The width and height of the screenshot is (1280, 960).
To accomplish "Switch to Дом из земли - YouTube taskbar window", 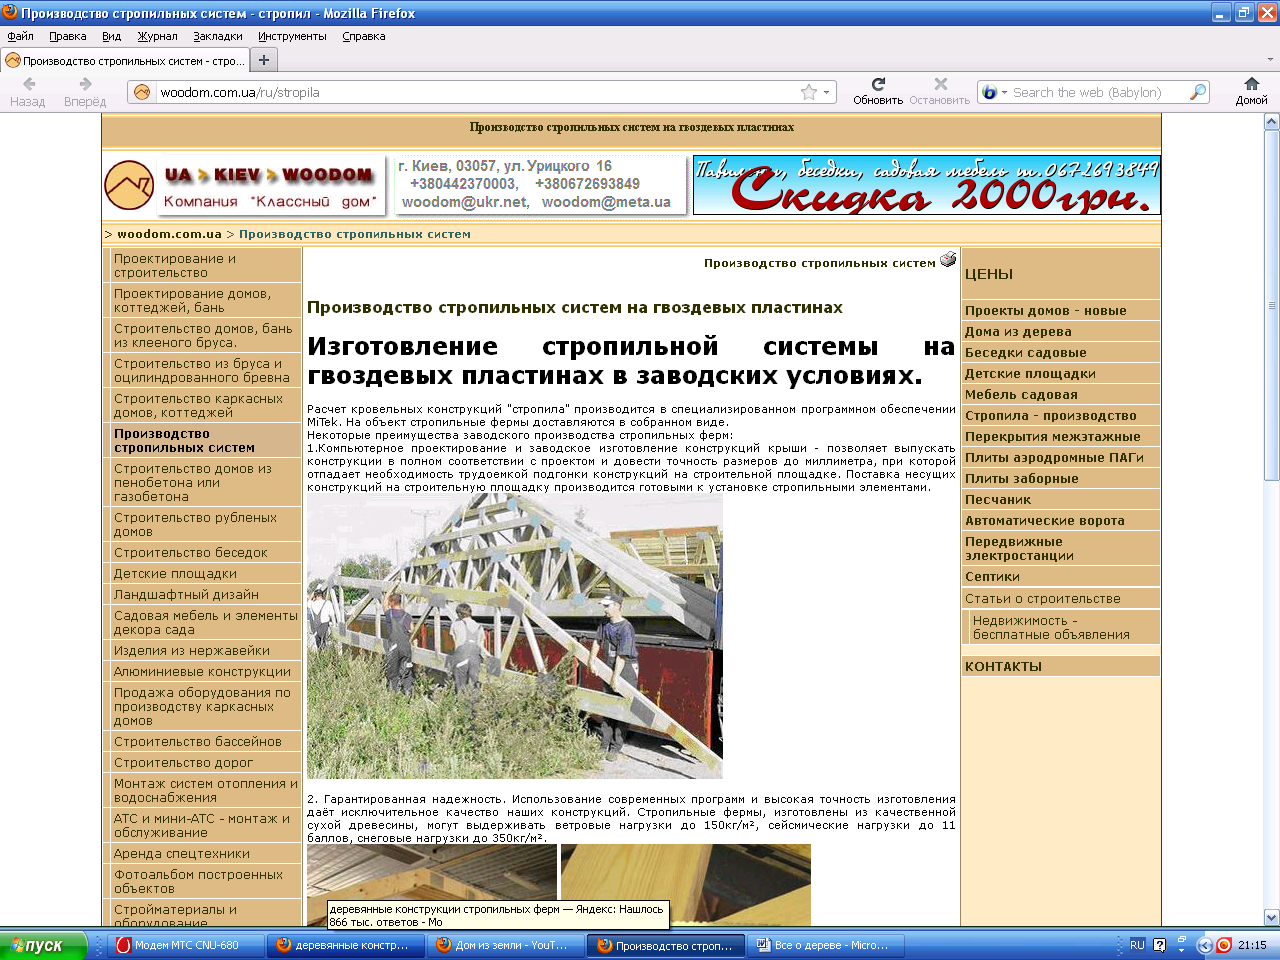I will click(x=507, y=945).
